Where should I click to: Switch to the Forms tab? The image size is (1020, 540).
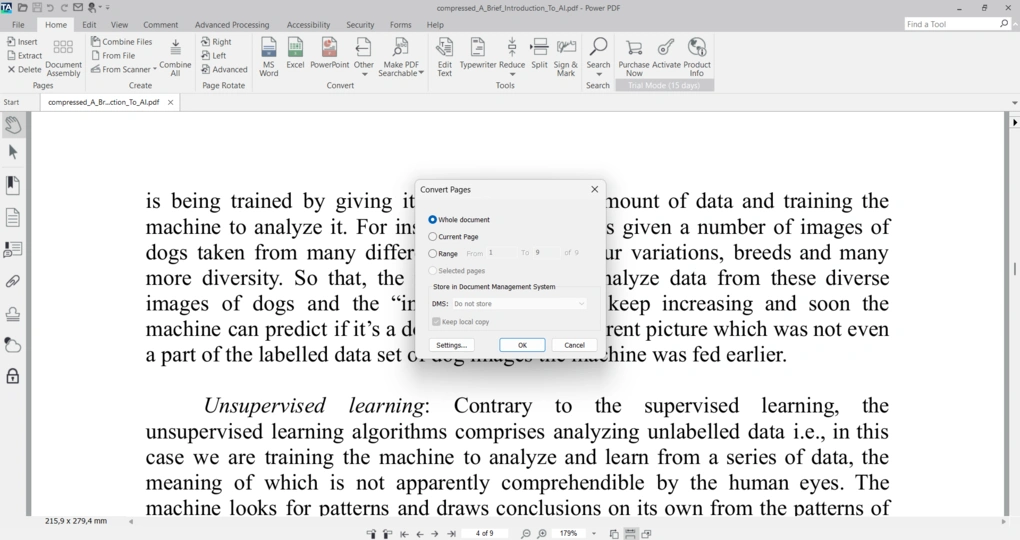(x=401, y=25)
